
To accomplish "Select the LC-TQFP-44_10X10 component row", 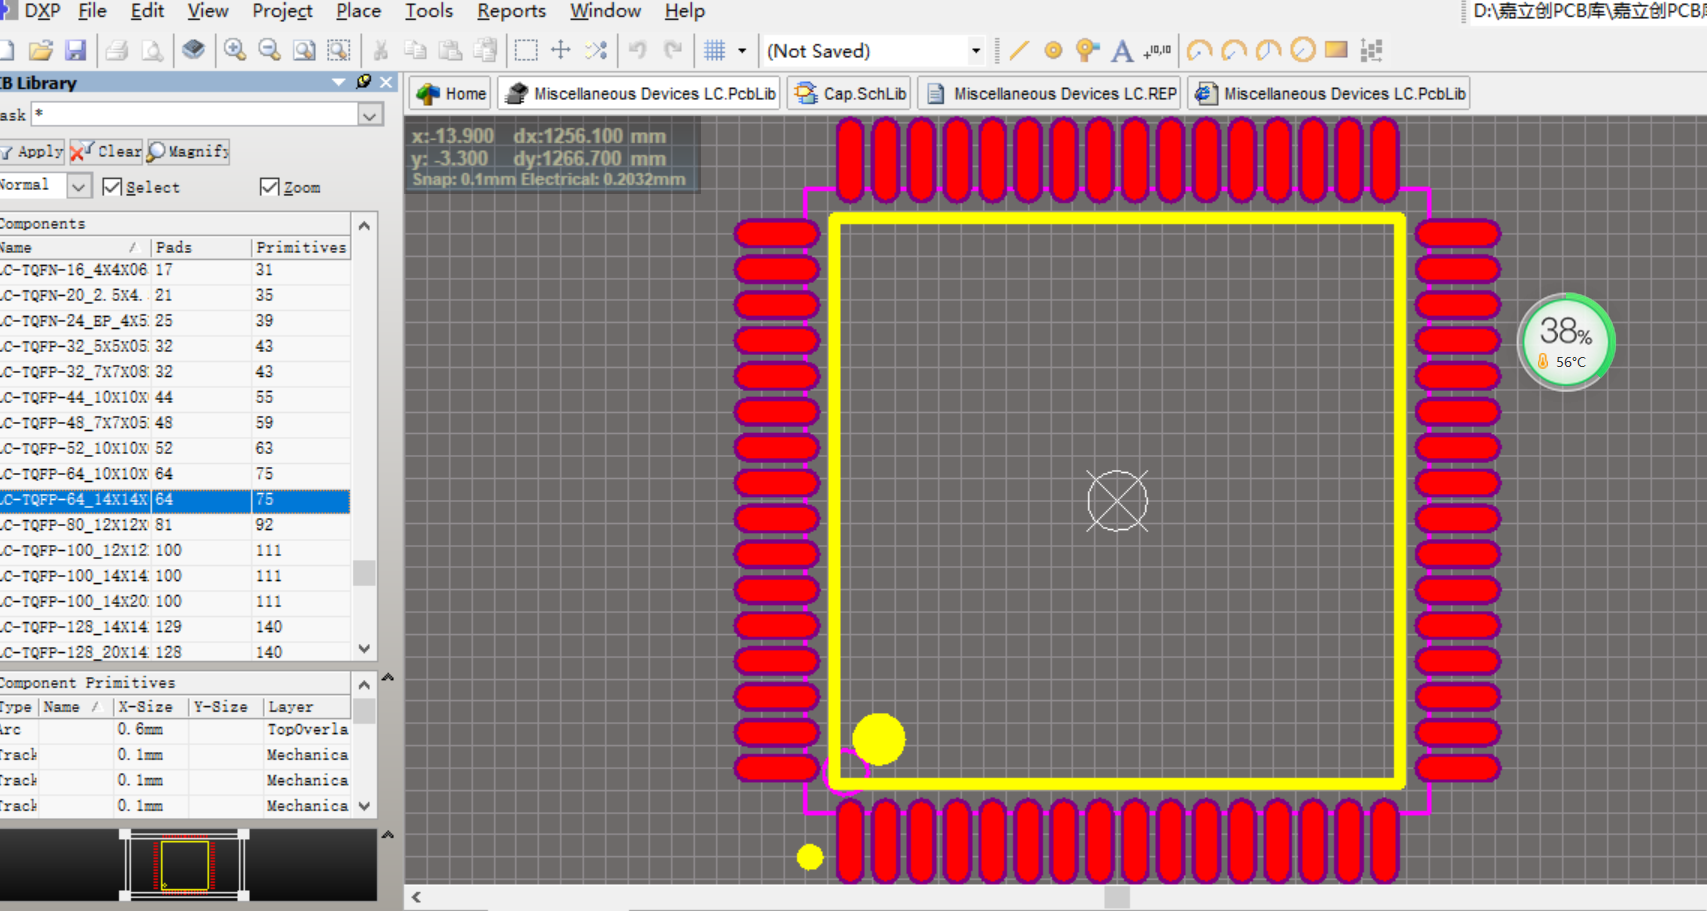I will [175, 397].
